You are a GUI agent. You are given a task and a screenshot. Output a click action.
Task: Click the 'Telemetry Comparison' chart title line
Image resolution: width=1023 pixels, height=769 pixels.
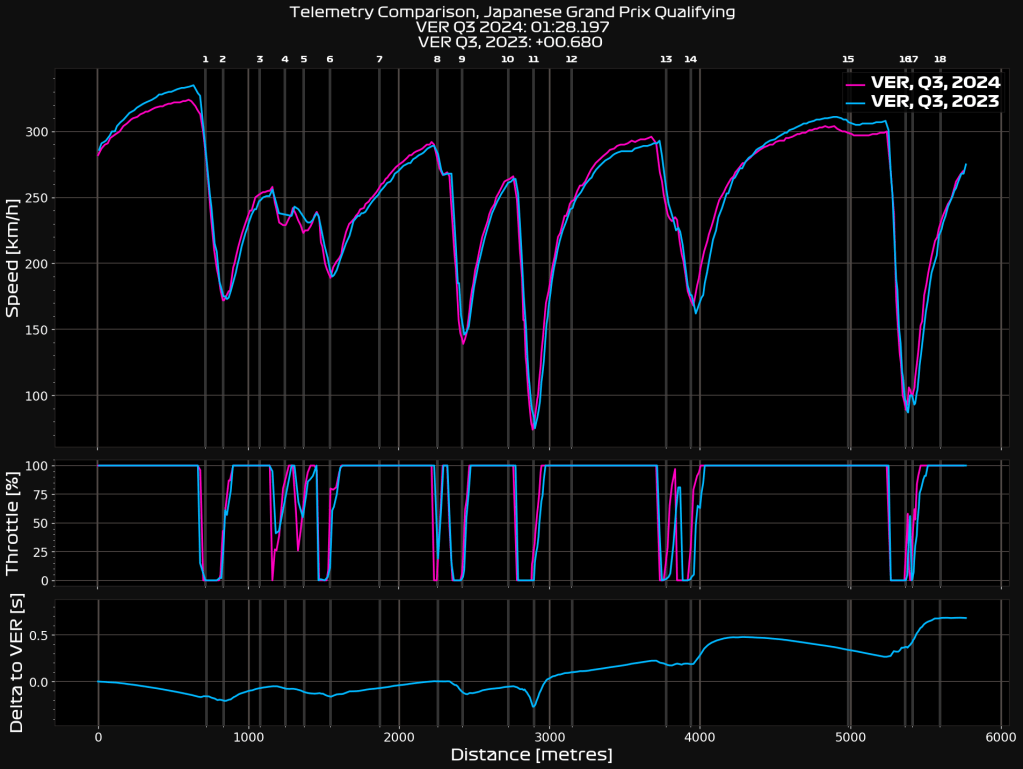coord(511,12)
